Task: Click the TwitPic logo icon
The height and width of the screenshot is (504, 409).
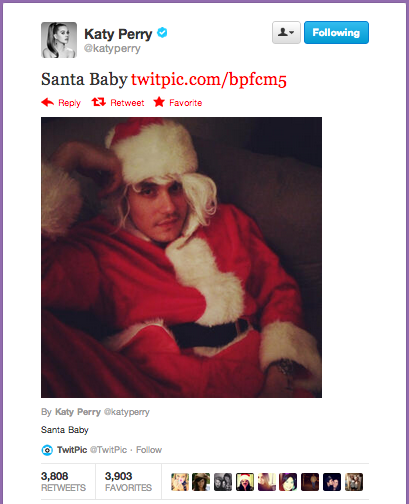Action: point(47,450)
